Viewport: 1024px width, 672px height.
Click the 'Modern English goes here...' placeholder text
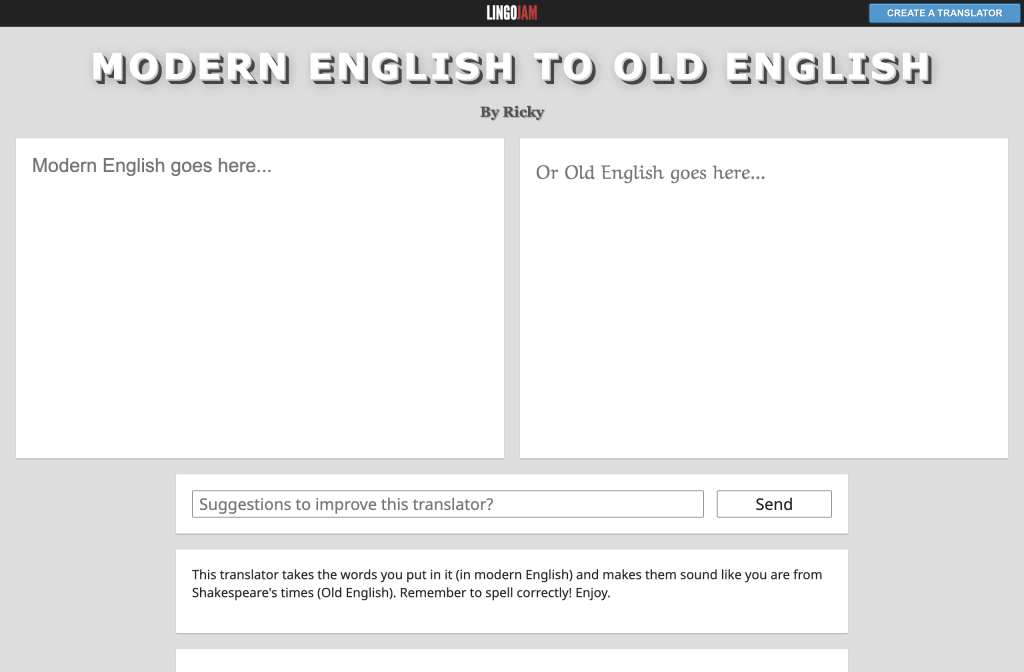[152, 166]
